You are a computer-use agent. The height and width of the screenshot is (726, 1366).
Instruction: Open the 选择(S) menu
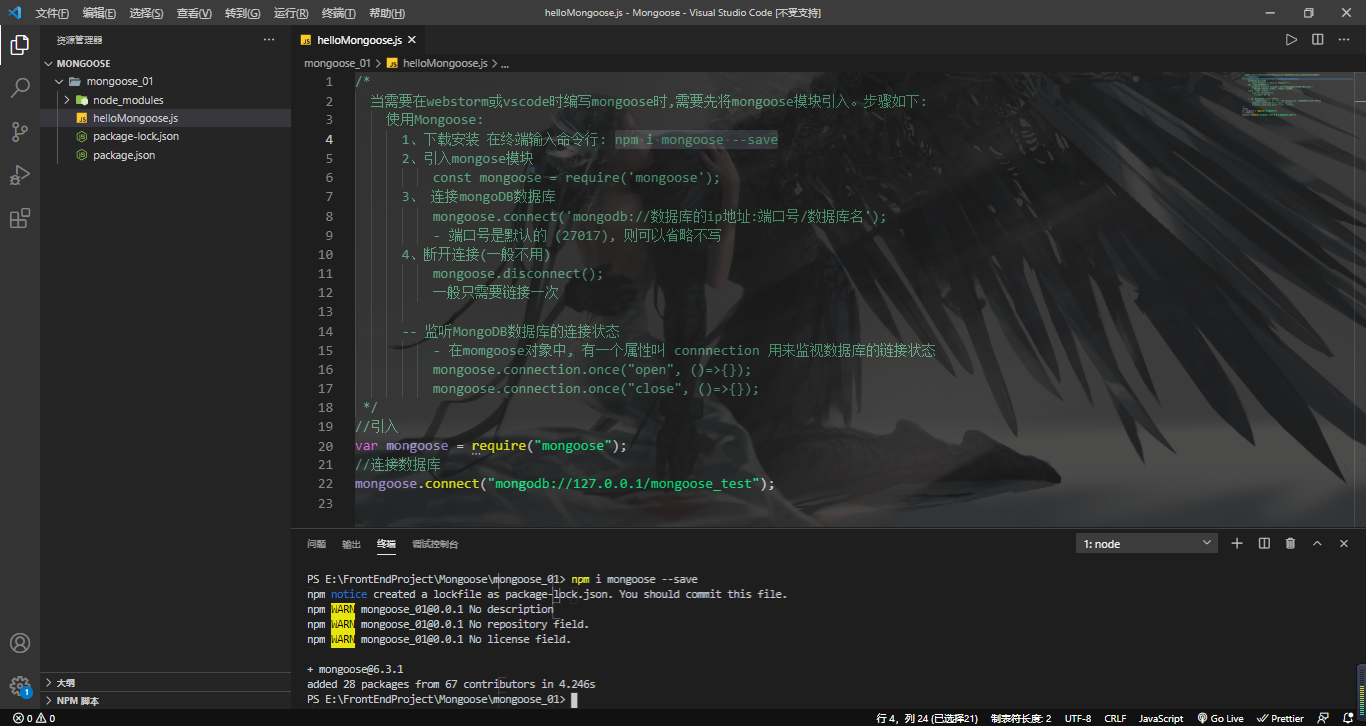tap(147, 13)
